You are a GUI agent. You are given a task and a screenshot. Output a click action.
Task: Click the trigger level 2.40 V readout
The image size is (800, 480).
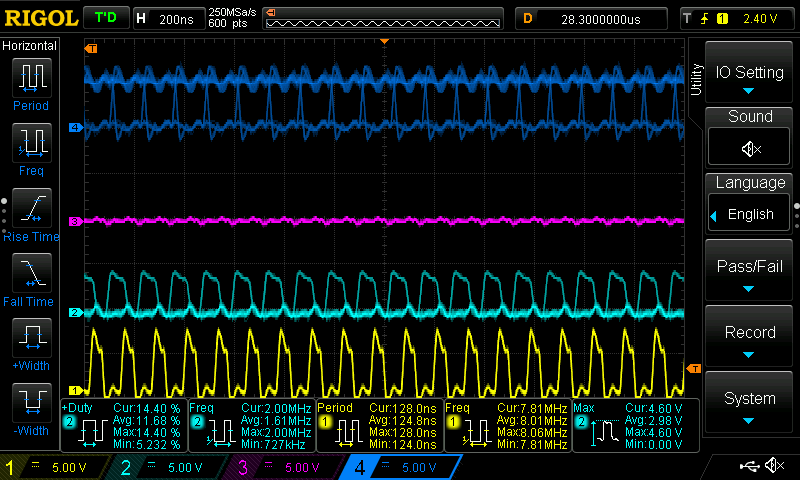pos(760,19)
